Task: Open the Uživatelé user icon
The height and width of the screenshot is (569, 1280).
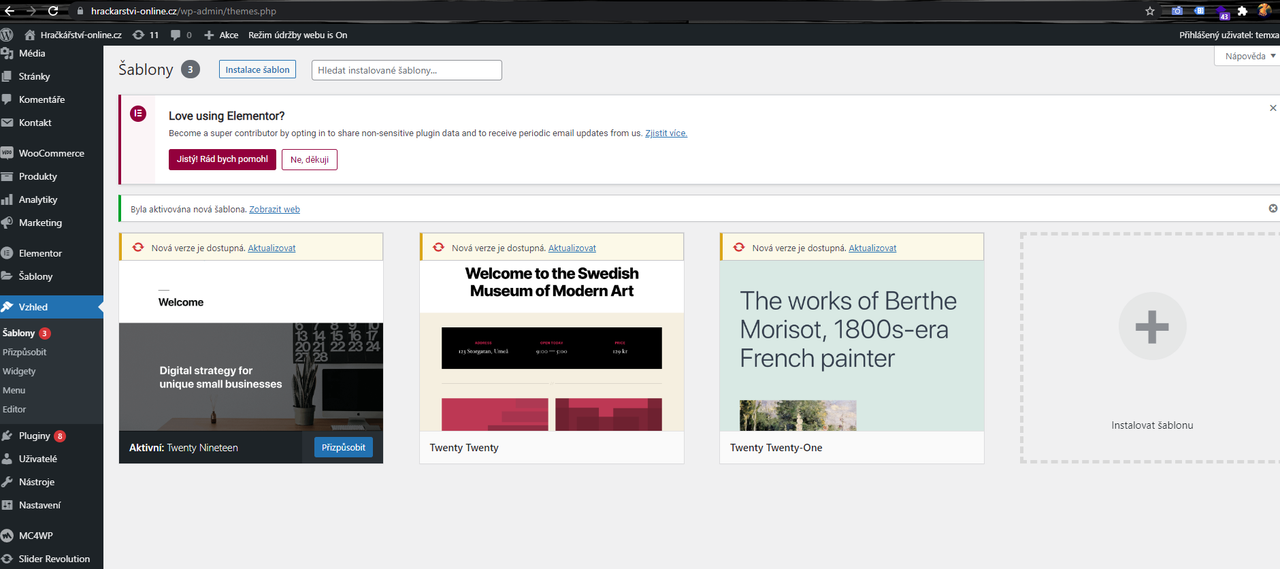Action: coord(8,459)
